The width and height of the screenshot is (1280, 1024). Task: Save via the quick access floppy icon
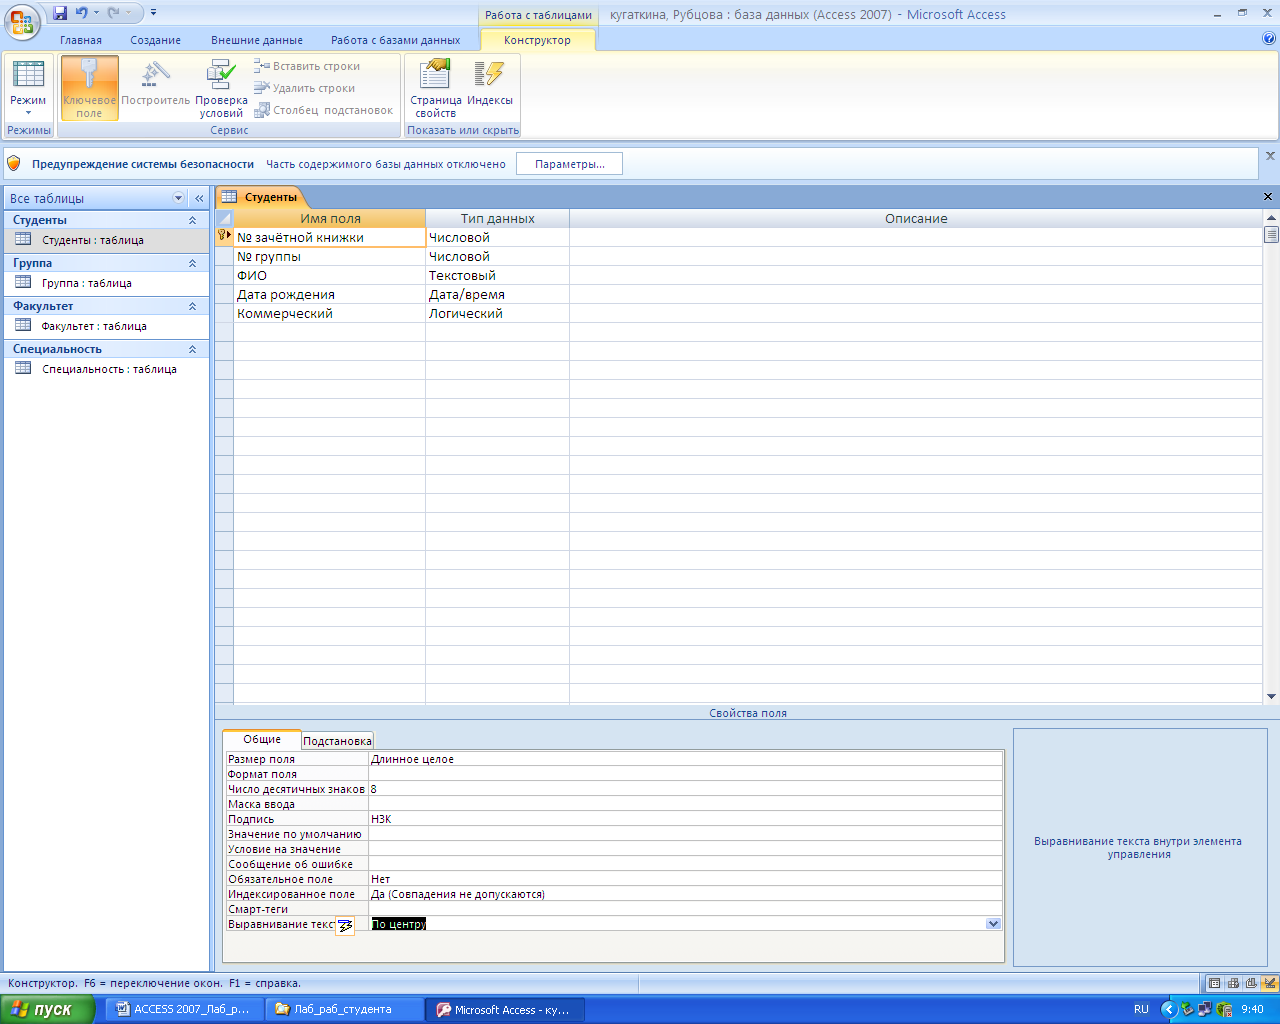[60, 13]
